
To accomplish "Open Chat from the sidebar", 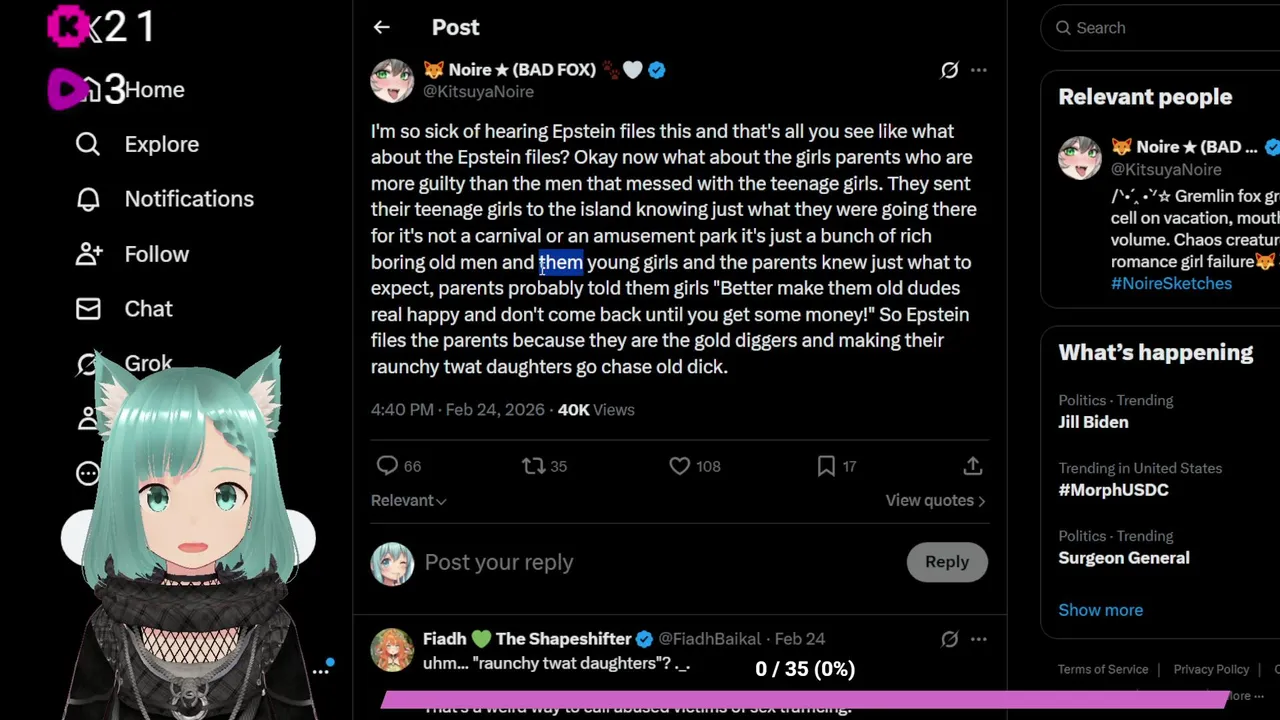I will pyautogui.click(x=148, y=309).
